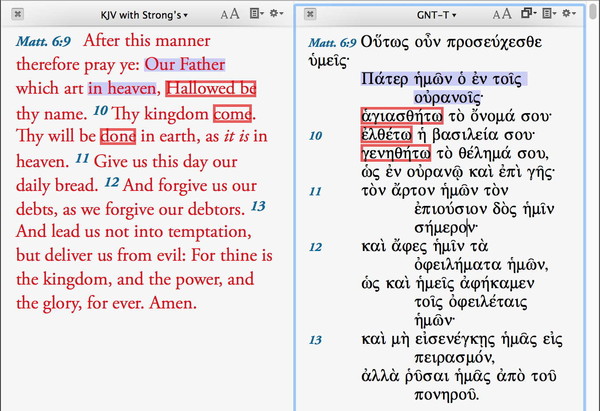Click verse number 12 in the GNT-T pane

315,247
